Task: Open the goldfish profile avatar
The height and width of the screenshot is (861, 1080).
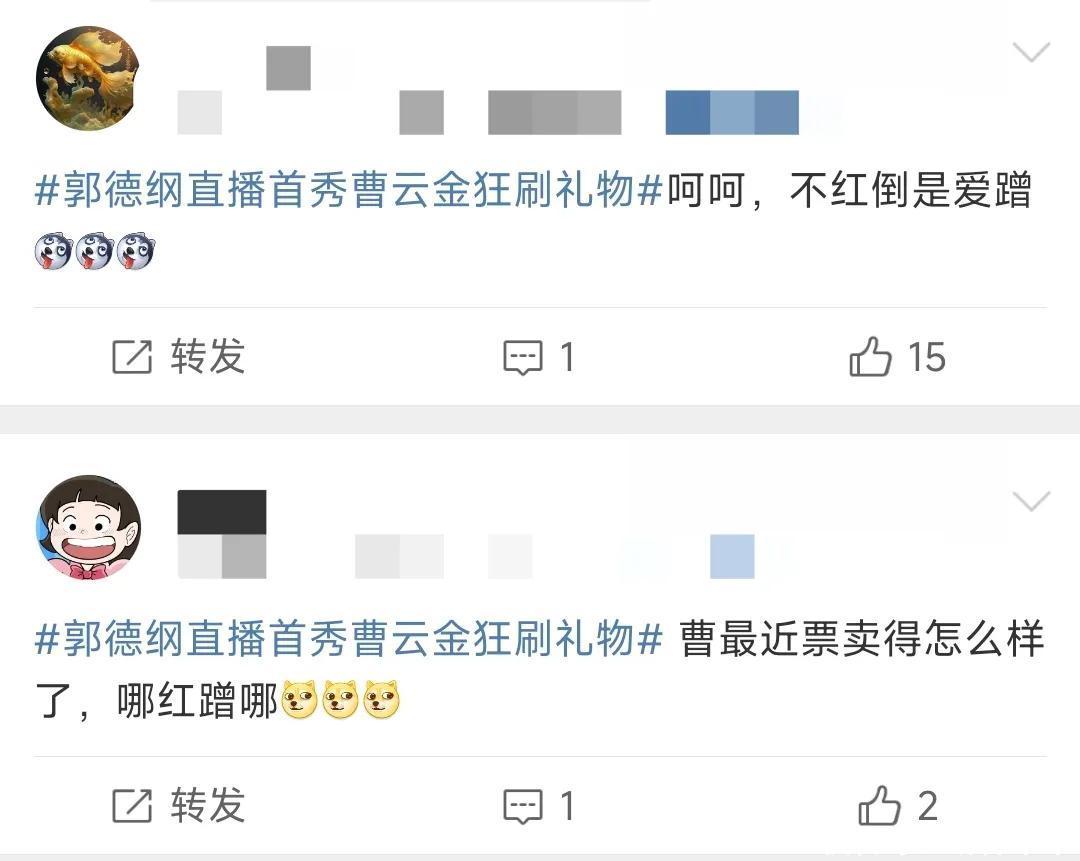Action: [x=88, y=77]
